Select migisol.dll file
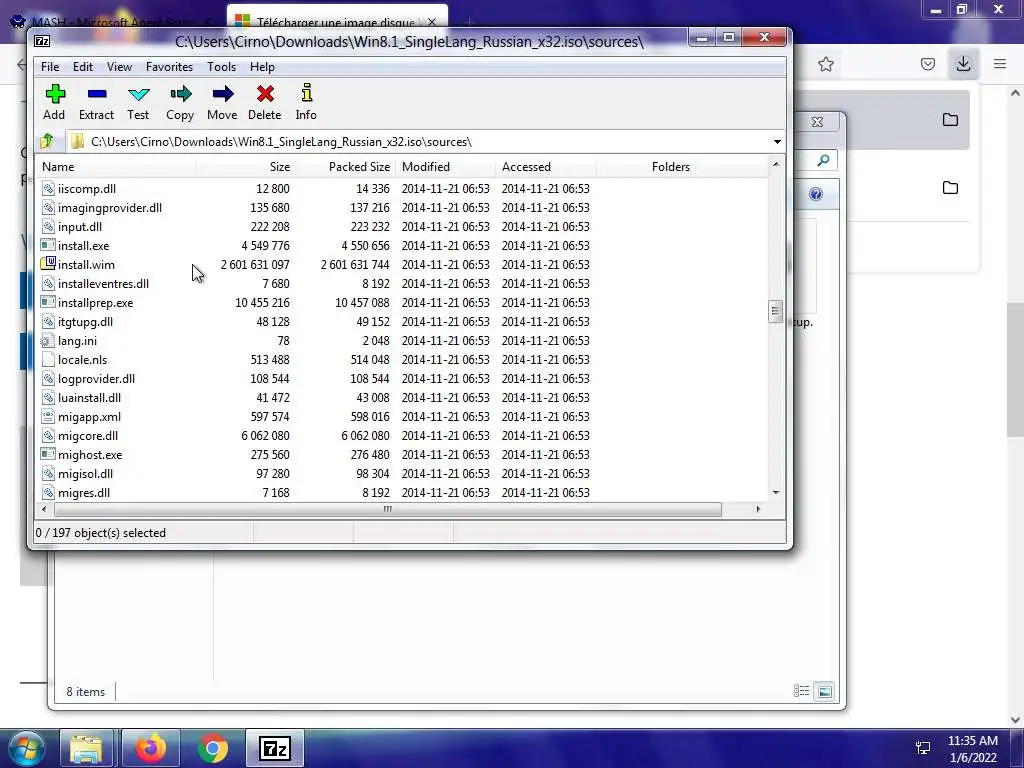1024x768 pixels. click(x=86, y=473)
